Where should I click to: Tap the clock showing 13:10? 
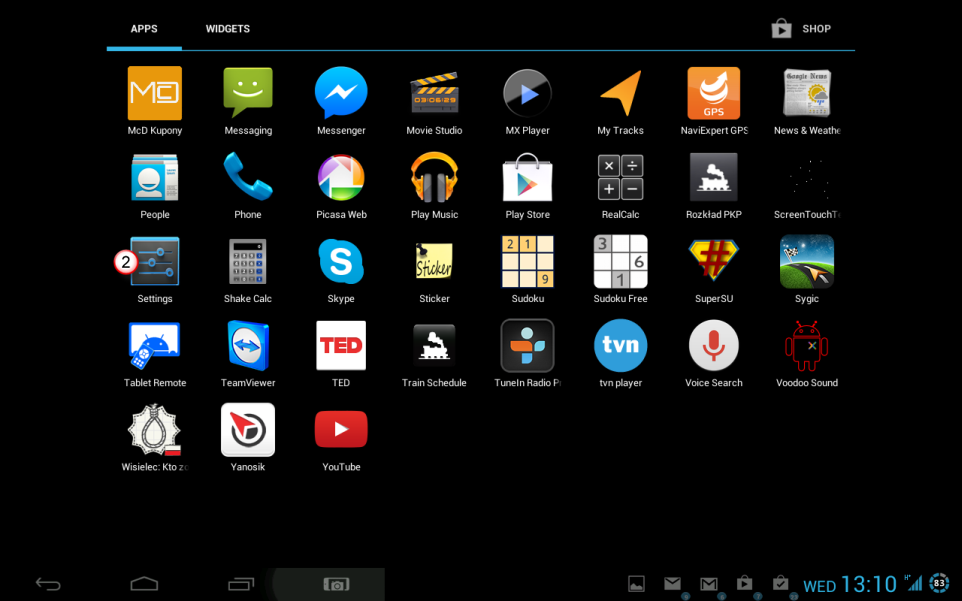click(x=869, y=584)
